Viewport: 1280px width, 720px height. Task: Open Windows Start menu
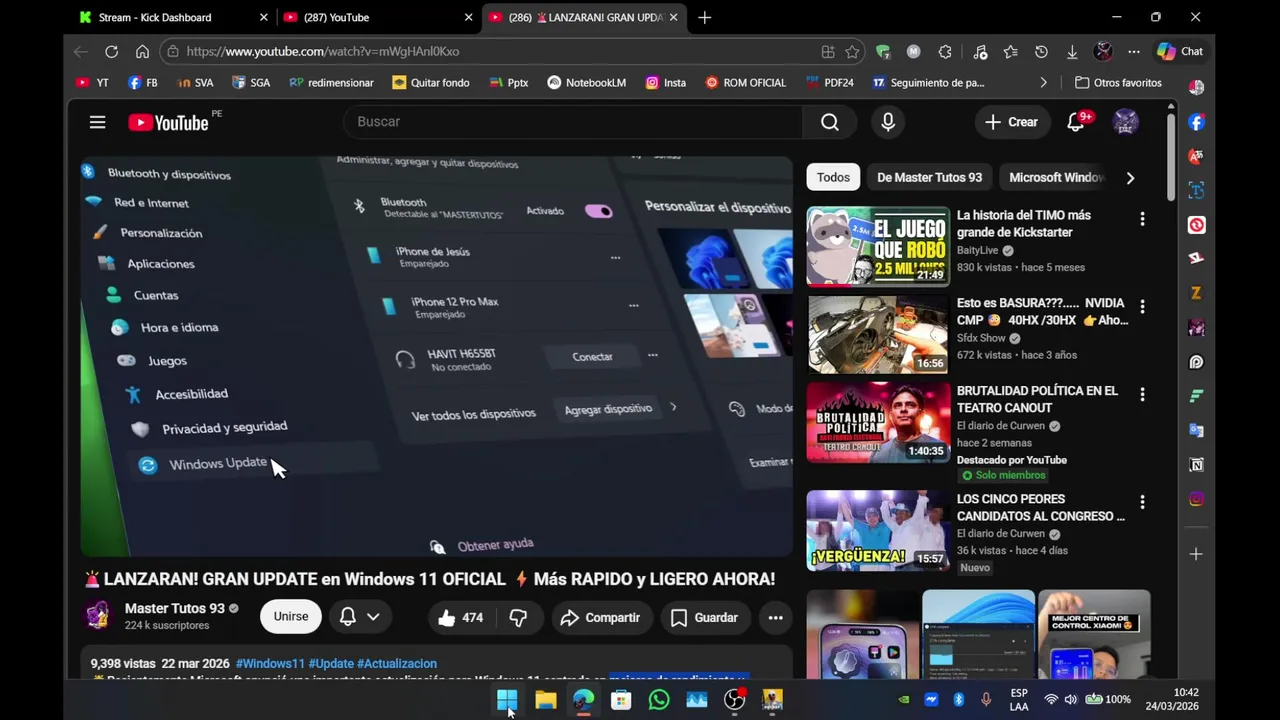tap(507, 700)
